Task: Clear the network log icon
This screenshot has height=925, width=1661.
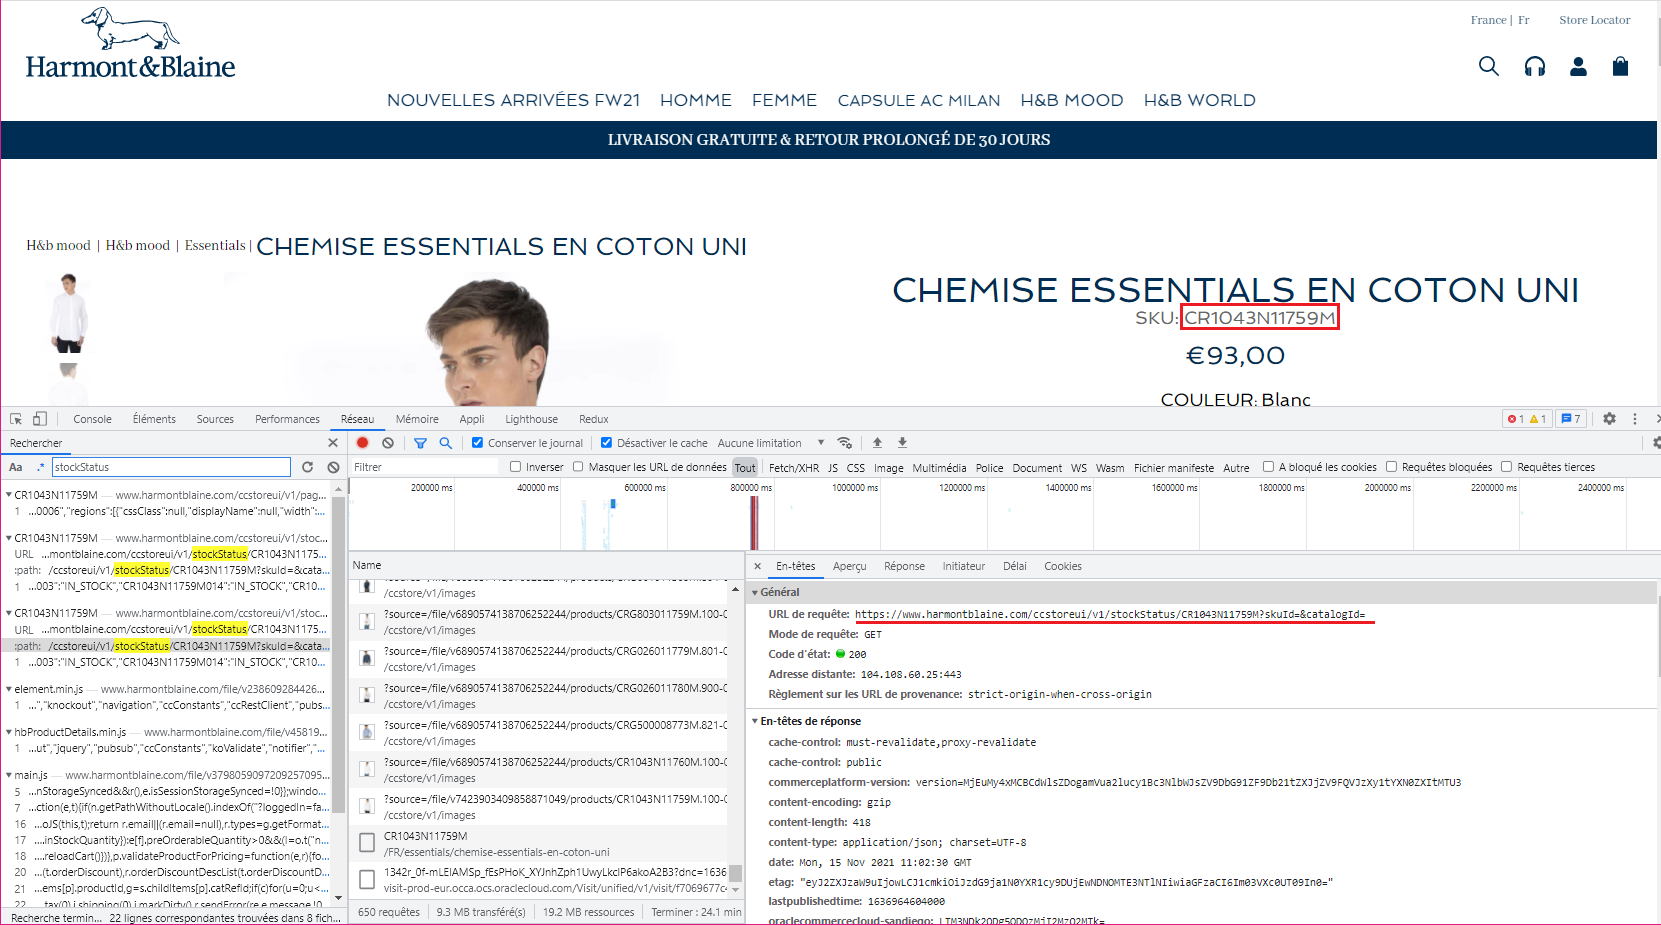Action: [388, 443]
